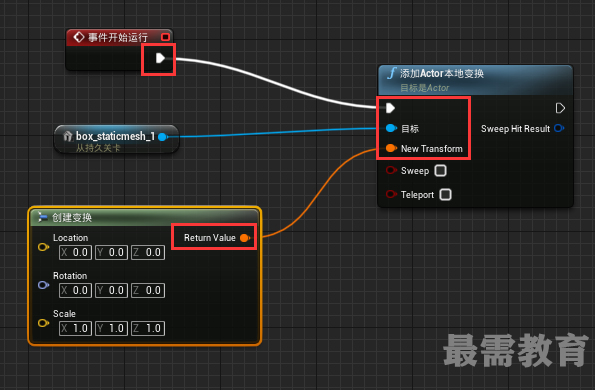Enable the Sweep checkbox
This screenshot has height=390, width=595.
[x=441, y=171]
